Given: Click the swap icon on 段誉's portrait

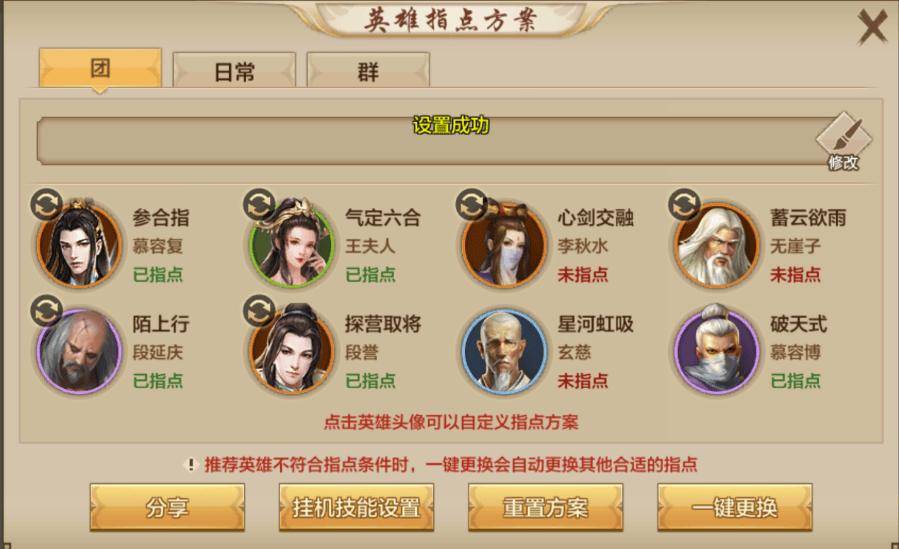Looking at the screenshot, I should [x=259, y=311].
